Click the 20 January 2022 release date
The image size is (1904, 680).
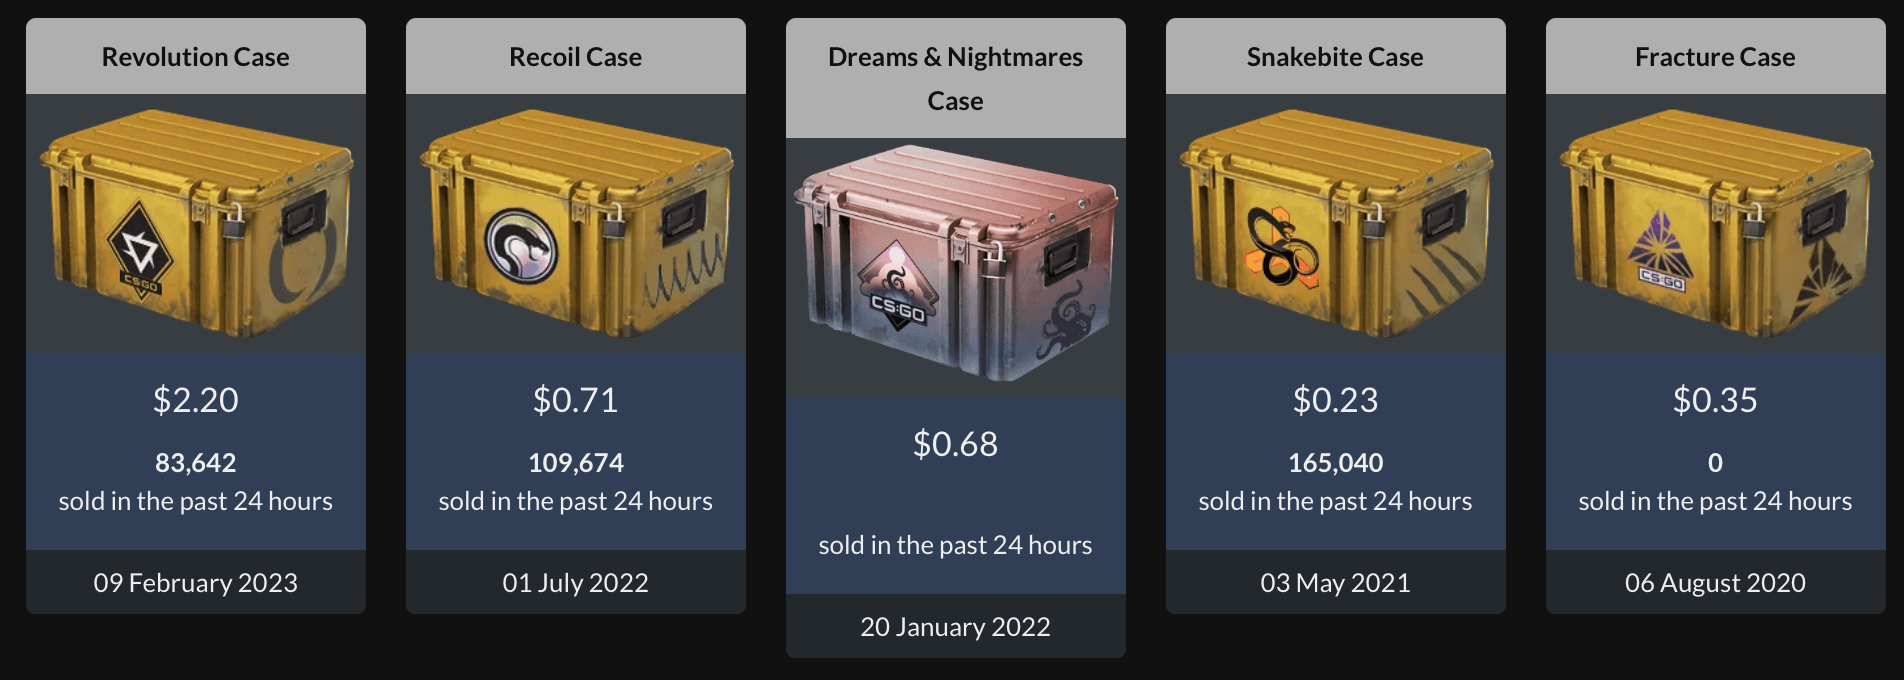click(x=955, y=627)
